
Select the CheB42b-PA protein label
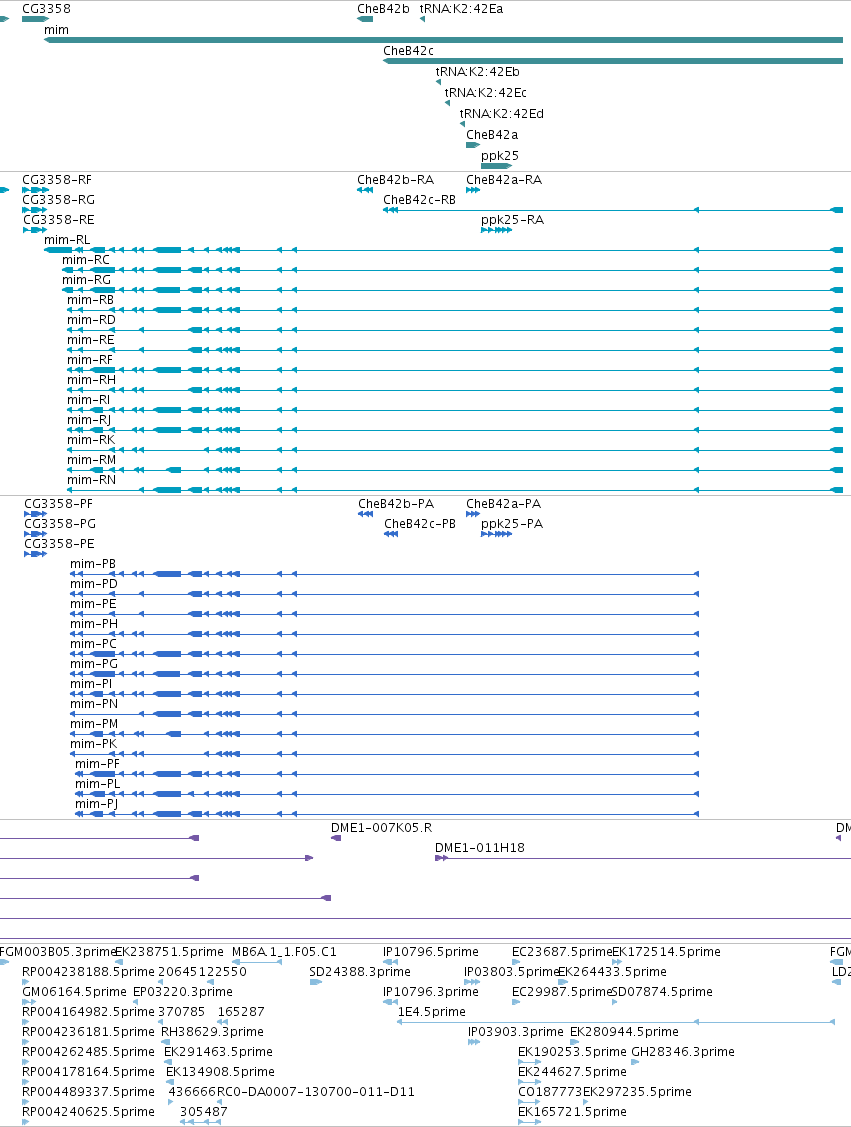click(396, 504)
